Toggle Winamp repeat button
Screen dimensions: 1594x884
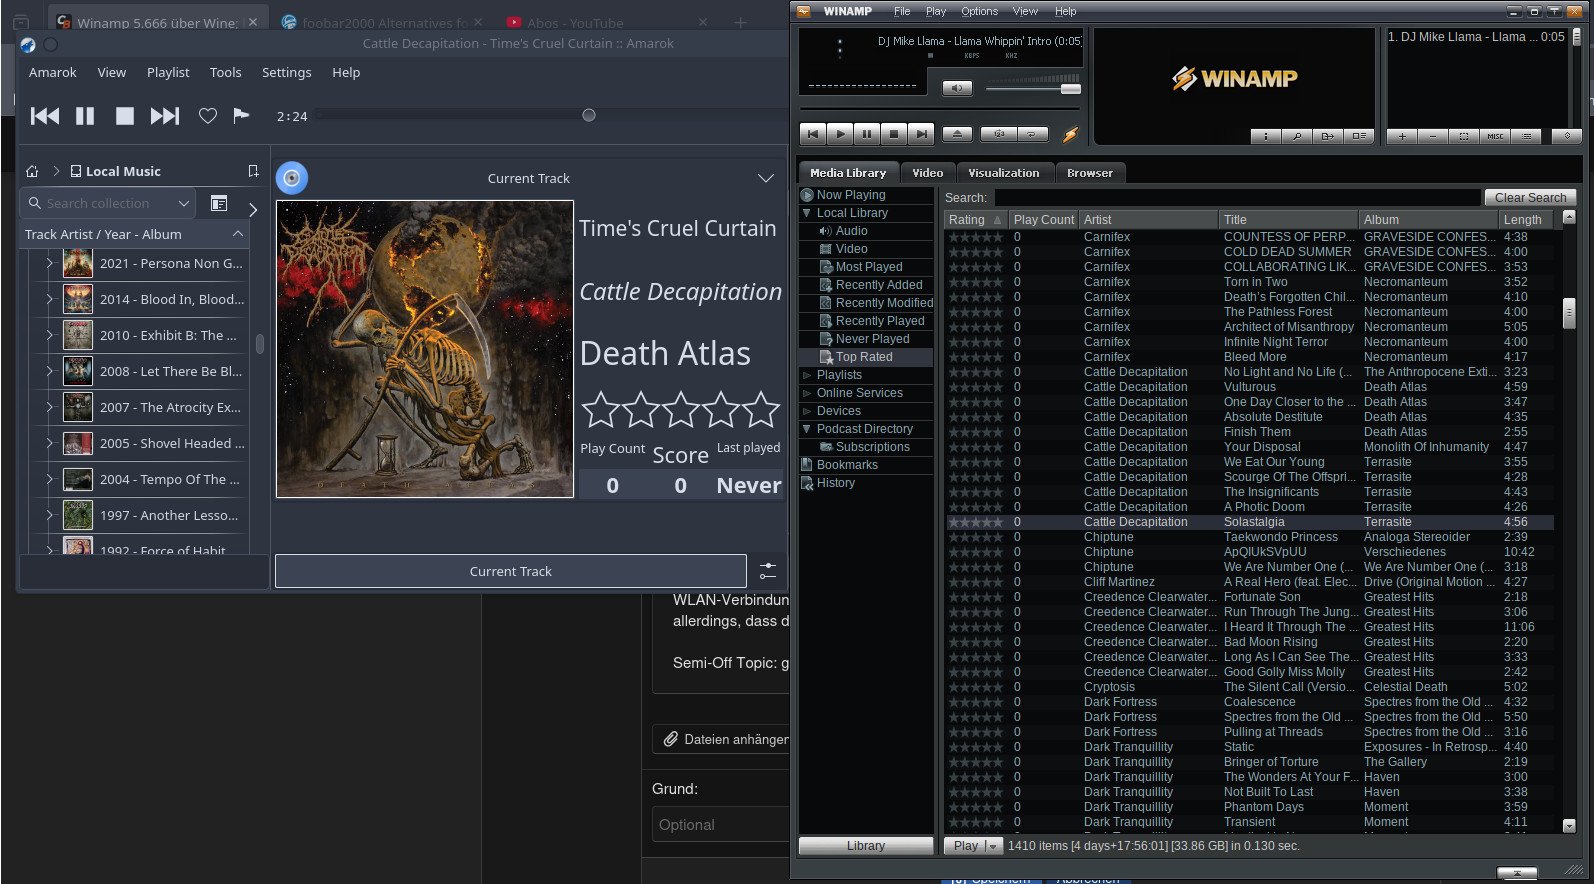(x=1032, y=134)
